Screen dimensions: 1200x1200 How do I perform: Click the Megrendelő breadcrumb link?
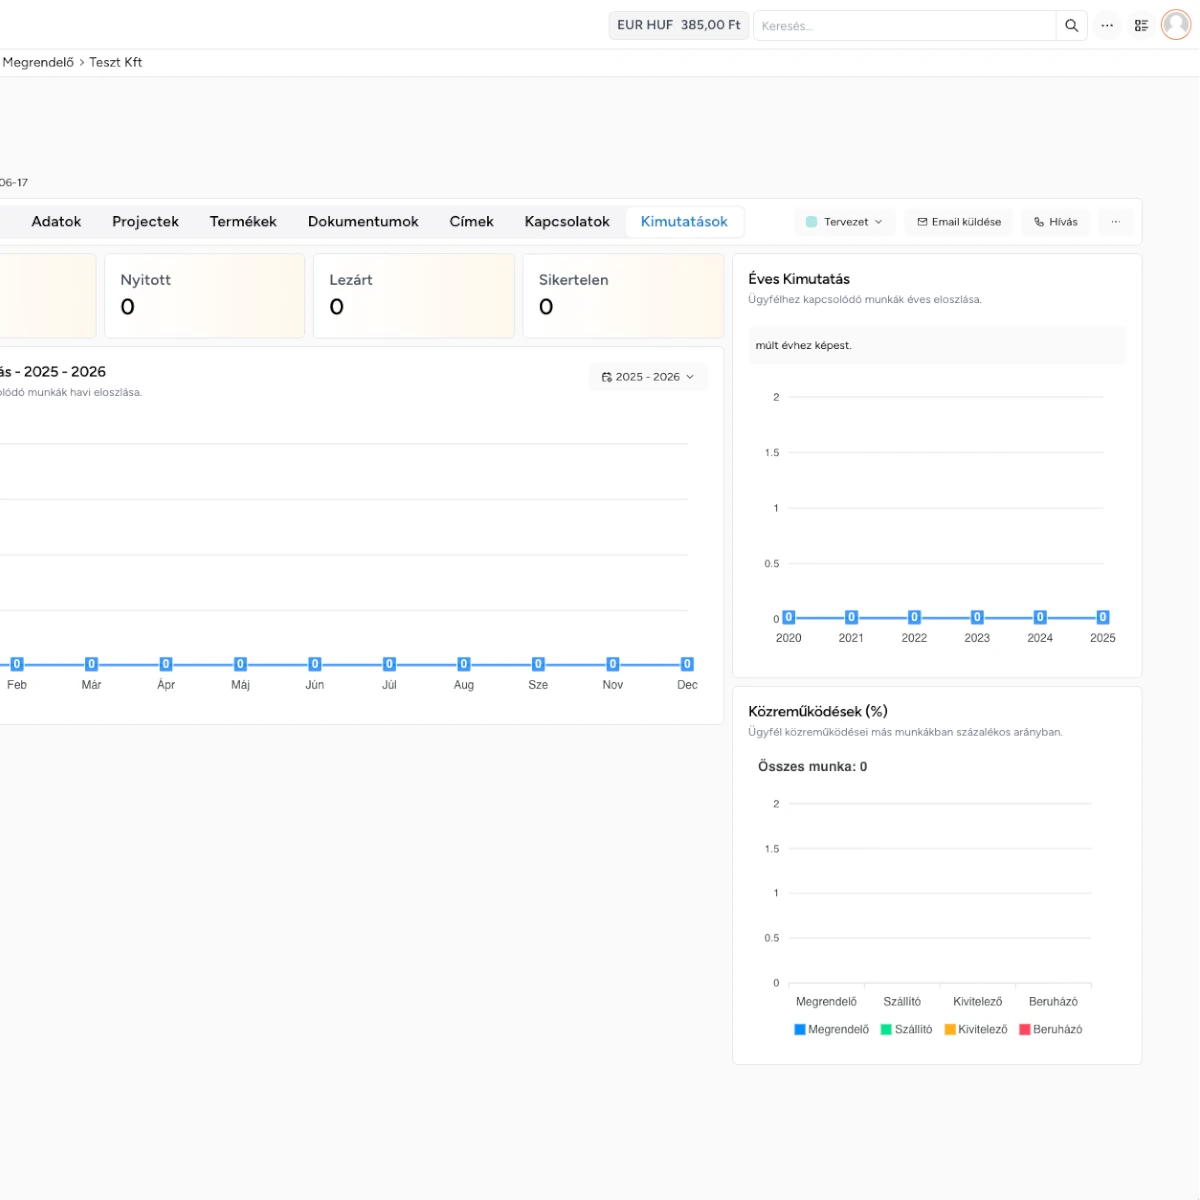(x=36, y=62)
